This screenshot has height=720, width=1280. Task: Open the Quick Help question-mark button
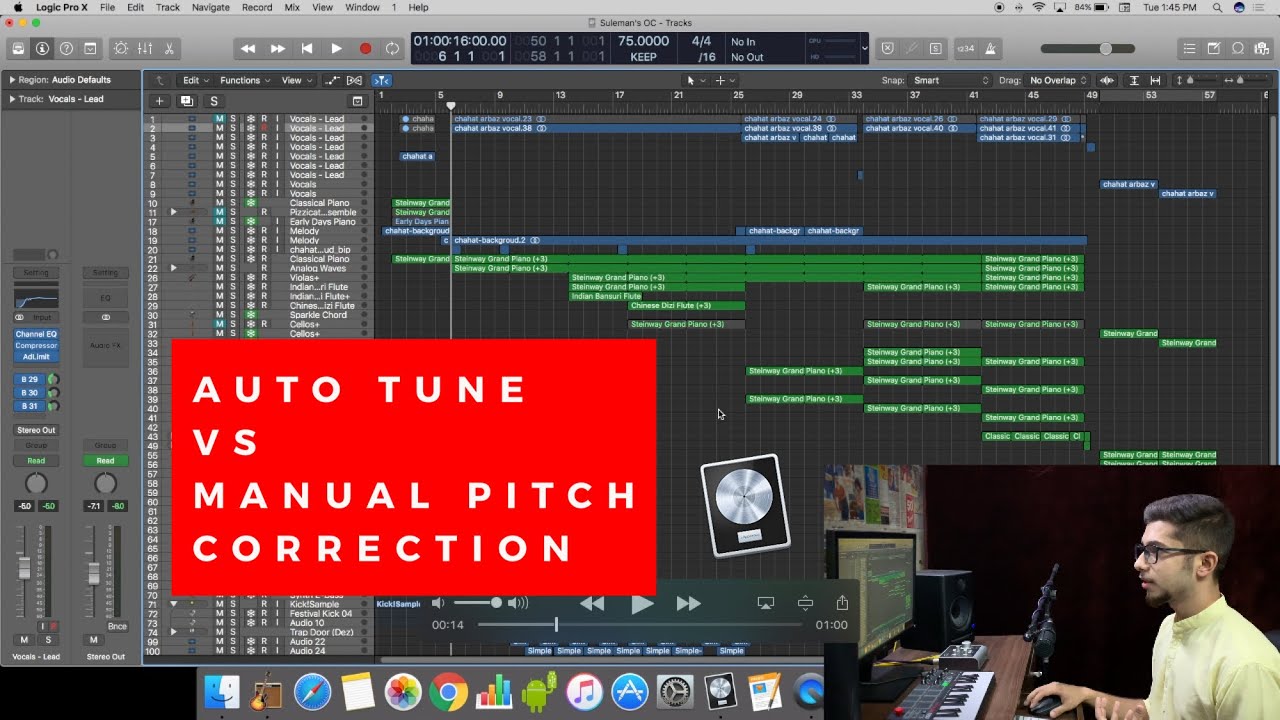[66, 48]
